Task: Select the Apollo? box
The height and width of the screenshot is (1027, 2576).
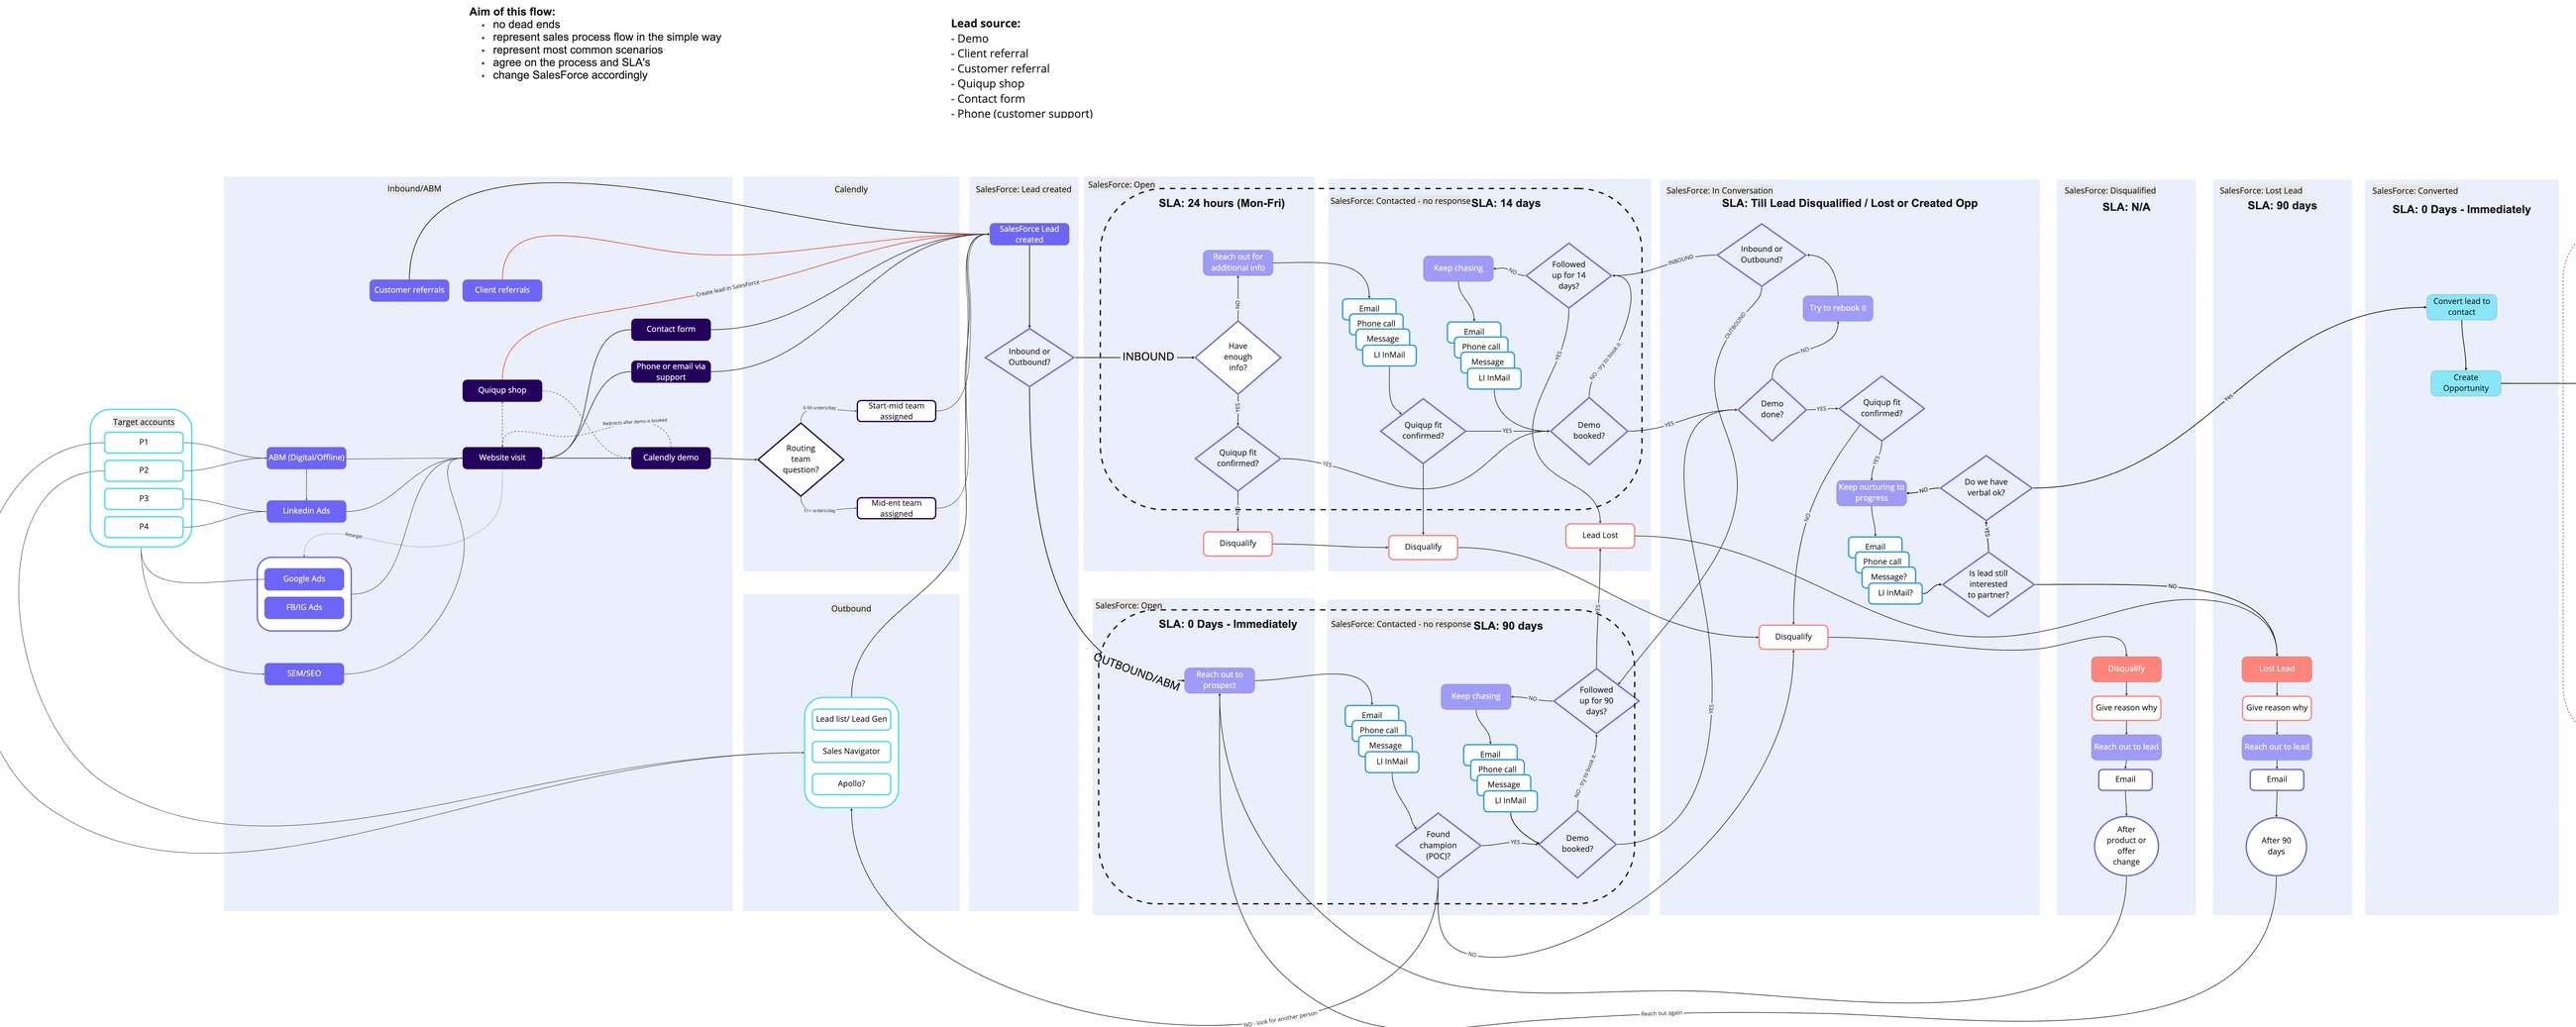Action: click(x=851, y=784)
